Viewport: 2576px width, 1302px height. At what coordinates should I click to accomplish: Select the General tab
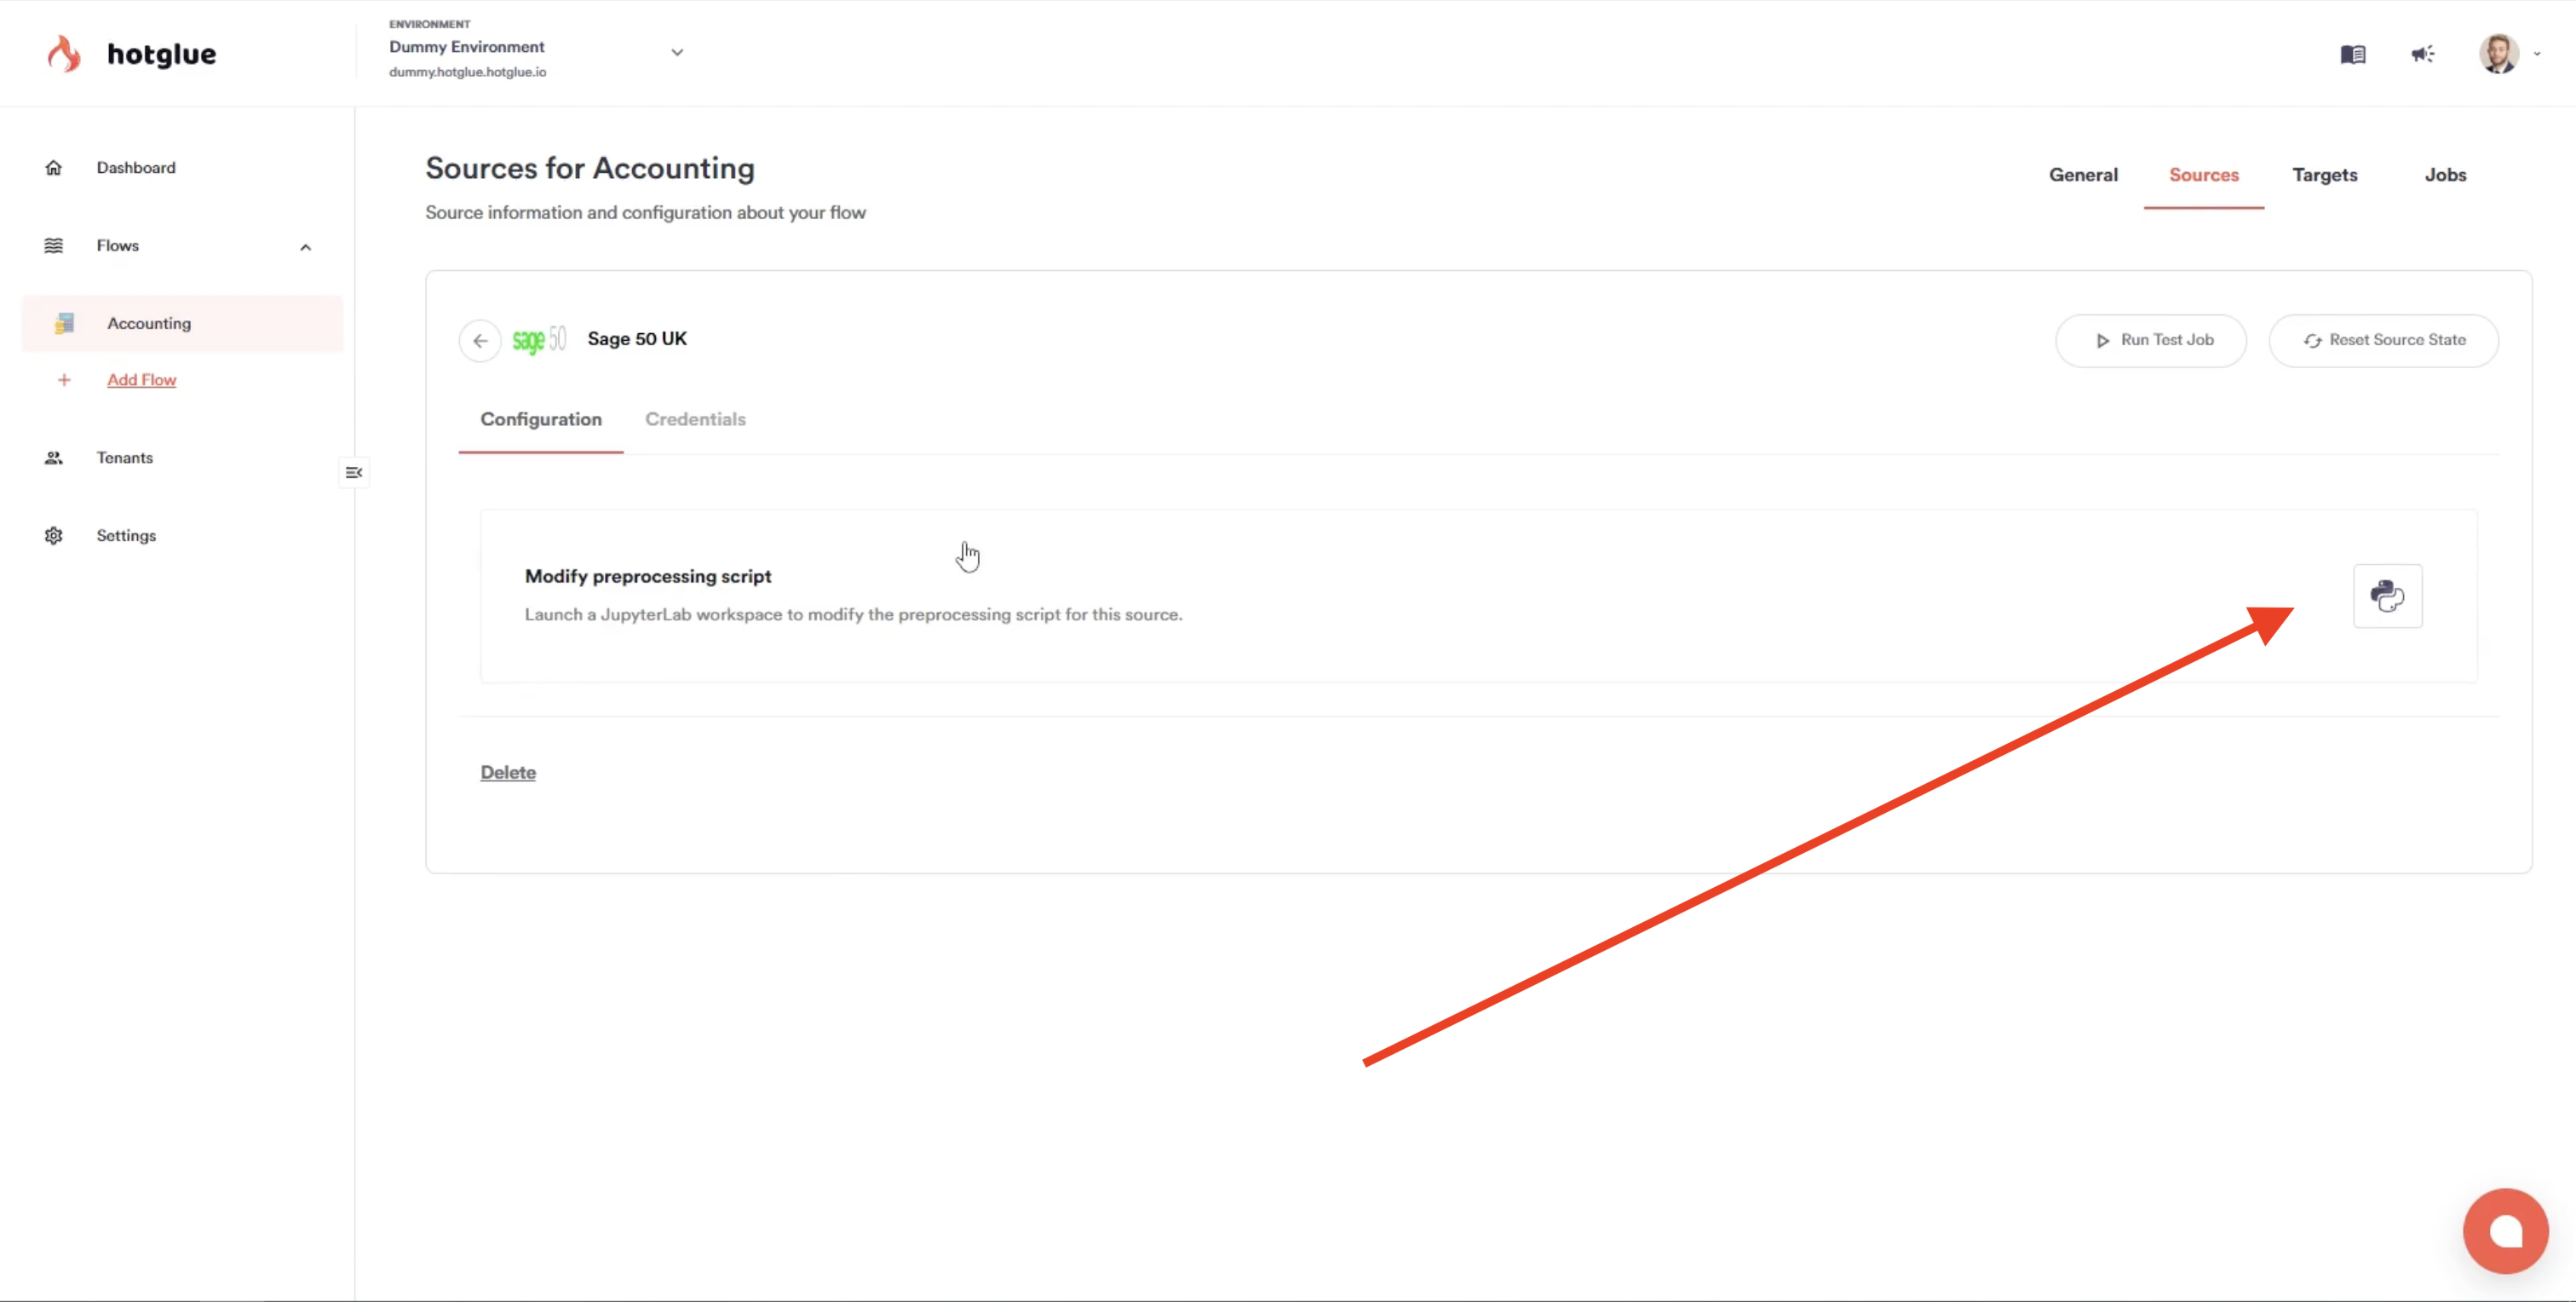click(2083, 175)
